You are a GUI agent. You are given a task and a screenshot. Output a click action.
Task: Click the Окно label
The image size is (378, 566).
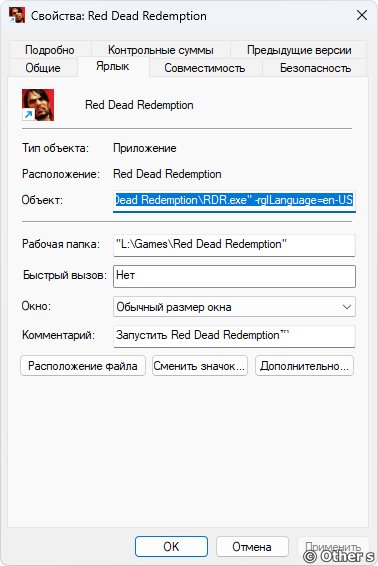[x=36, y=306]
